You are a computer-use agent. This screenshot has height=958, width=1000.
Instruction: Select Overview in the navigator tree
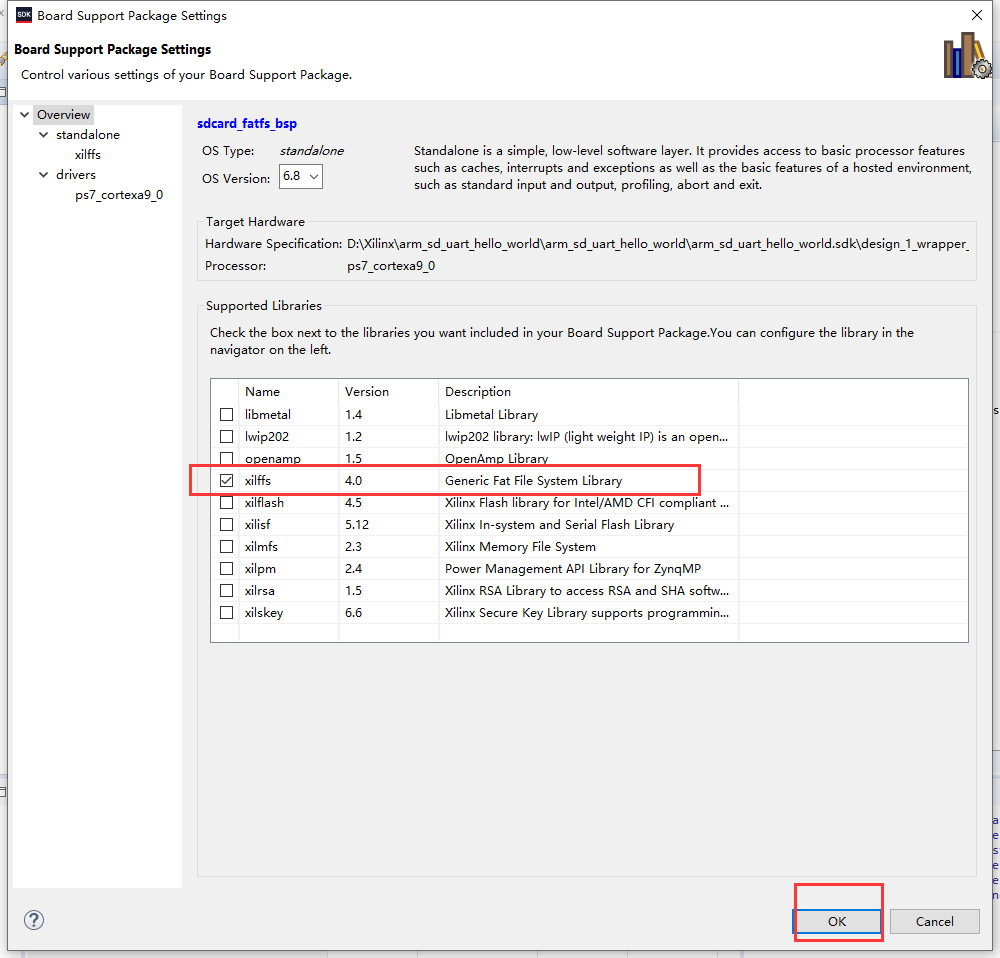pyautogui.click(x=64, y=115)
